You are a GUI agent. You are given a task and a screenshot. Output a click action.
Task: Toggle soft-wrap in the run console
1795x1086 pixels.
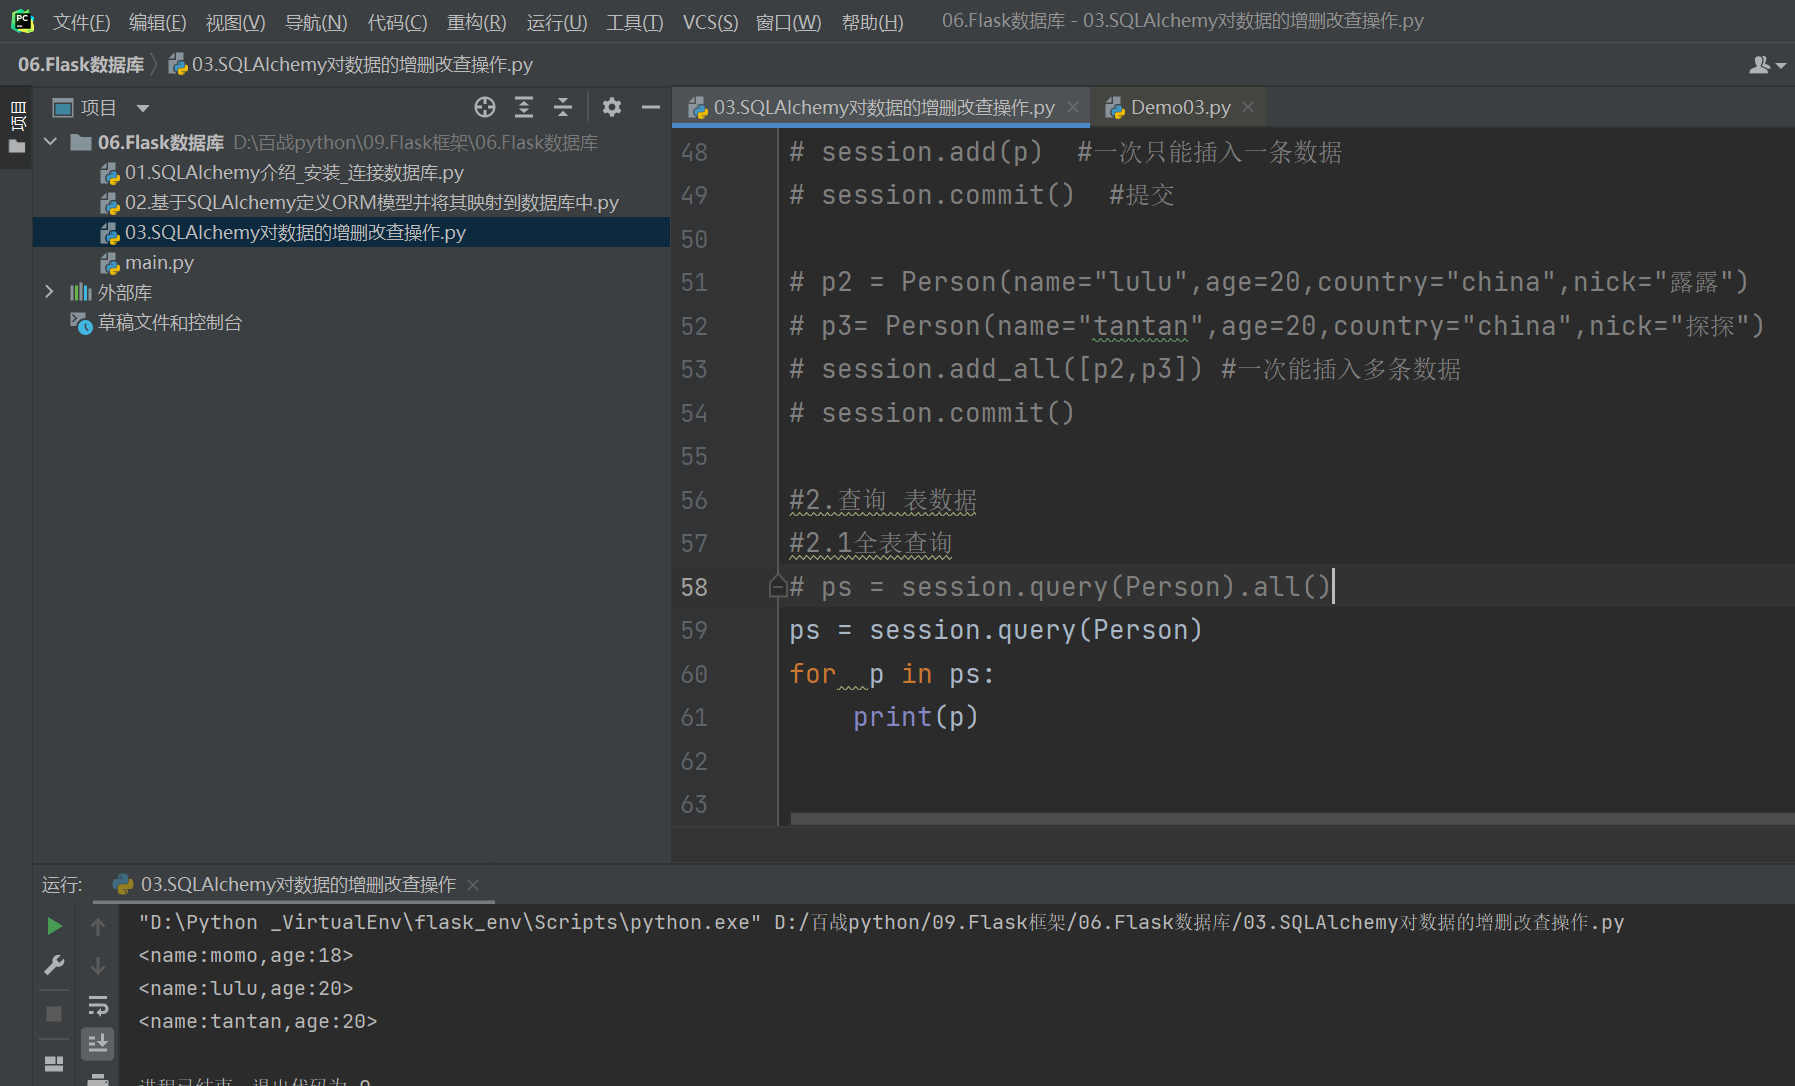pyautogui.click(x=98, y=1005)
